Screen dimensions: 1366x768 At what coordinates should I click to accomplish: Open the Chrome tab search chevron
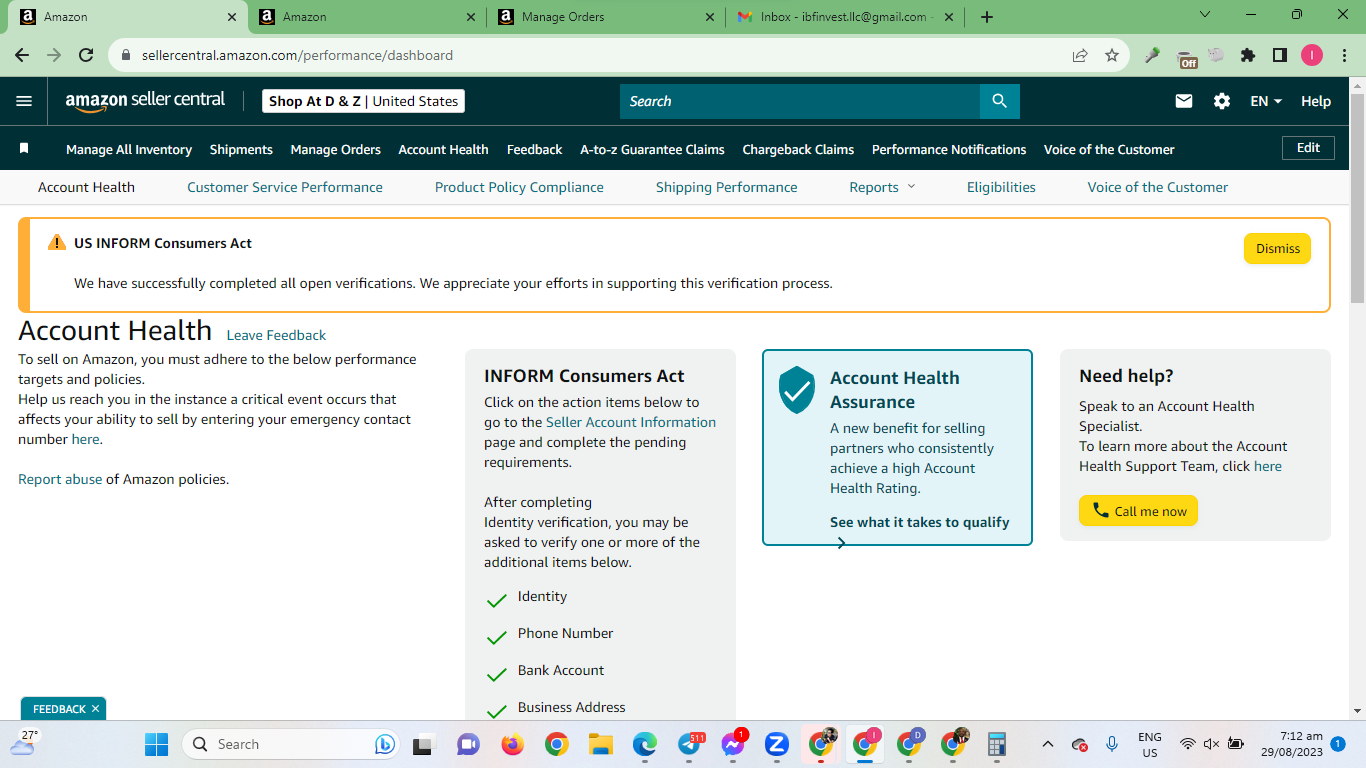(x=1205, y=15)
